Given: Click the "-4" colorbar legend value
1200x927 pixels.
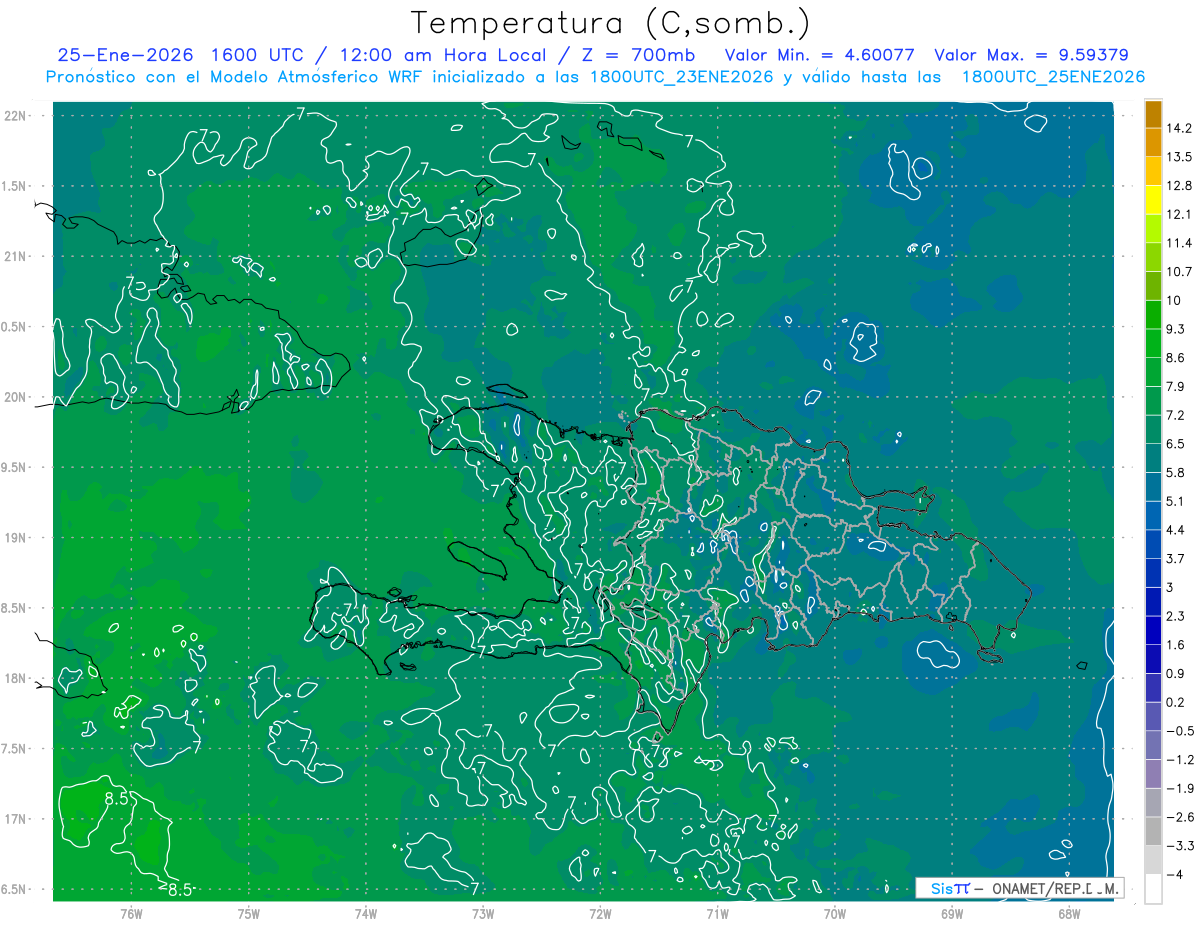Looking at the screenshot, I should (x=1175, y=874).
